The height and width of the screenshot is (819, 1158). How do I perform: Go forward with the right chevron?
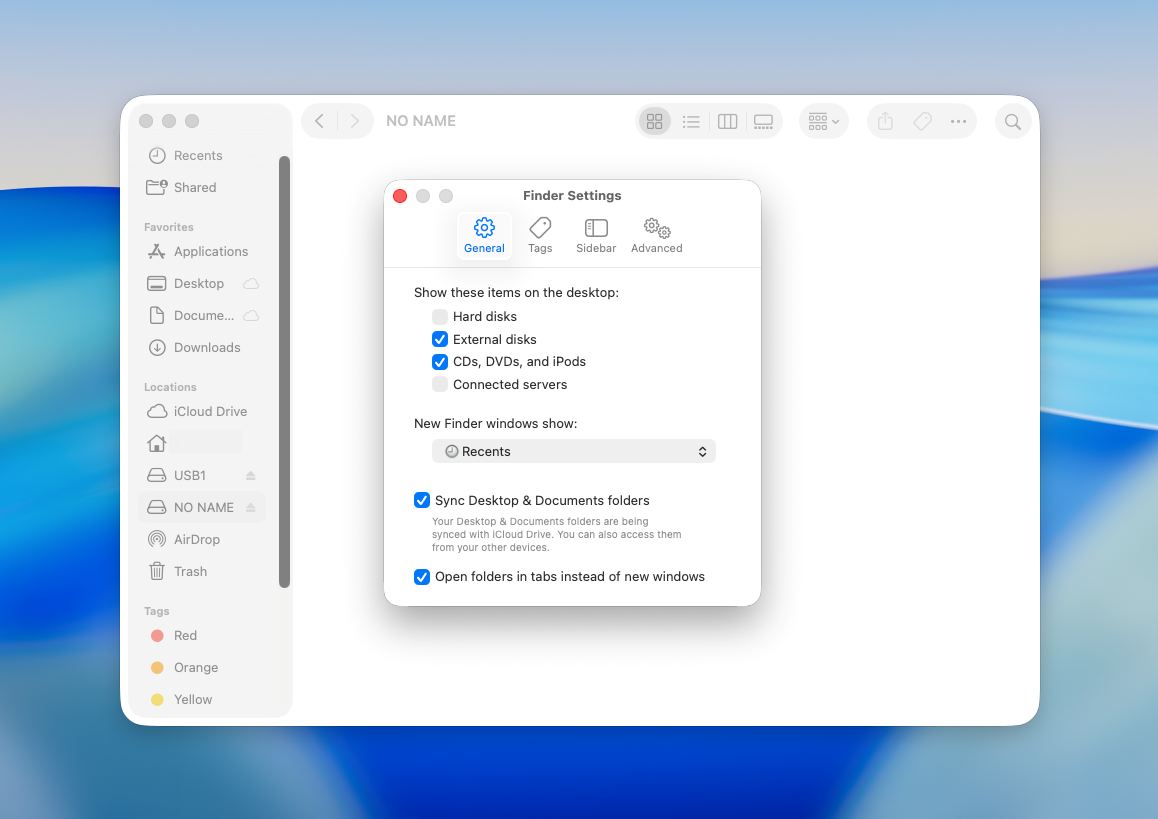tap(354, 121)
